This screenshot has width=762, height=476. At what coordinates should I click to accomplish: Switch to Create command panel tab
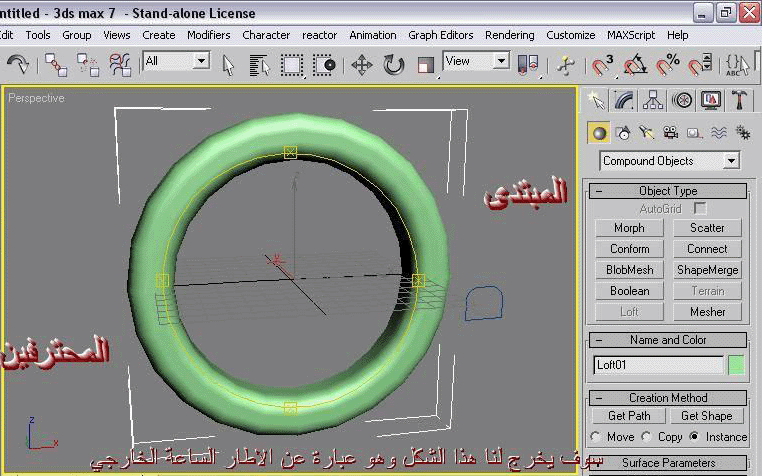(596, 101)
